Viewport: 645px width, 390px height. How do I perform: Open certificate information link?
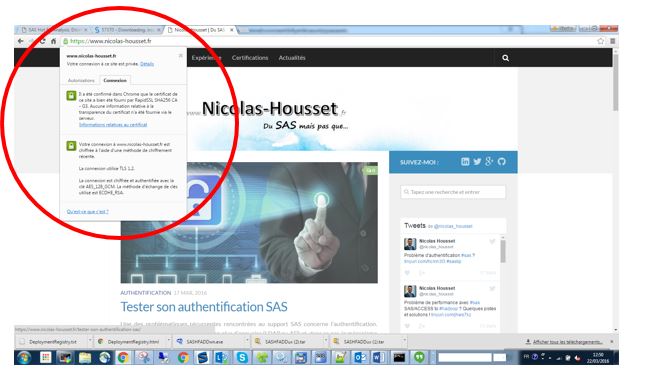[x=113, y=125]
